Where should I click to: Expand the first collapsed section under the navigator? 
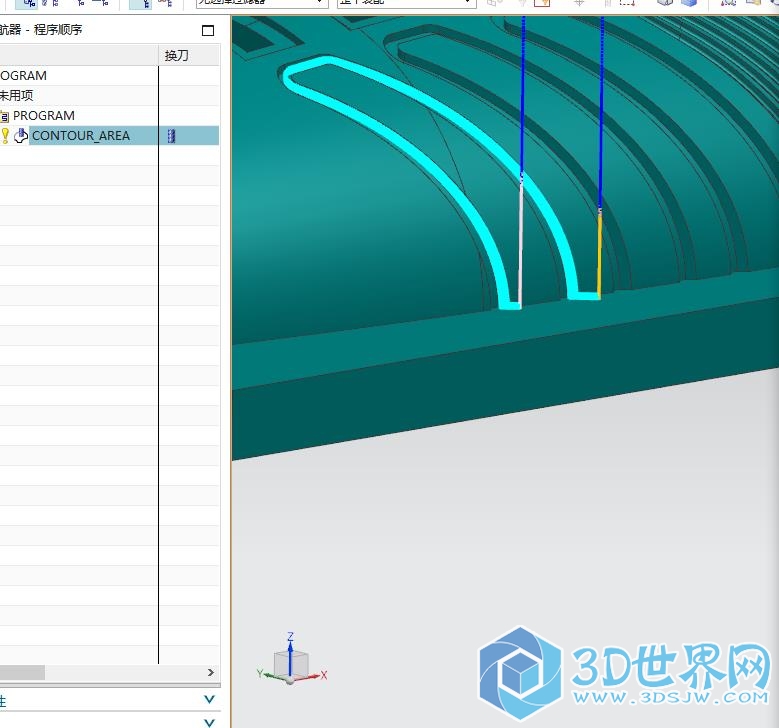point(210,699)
